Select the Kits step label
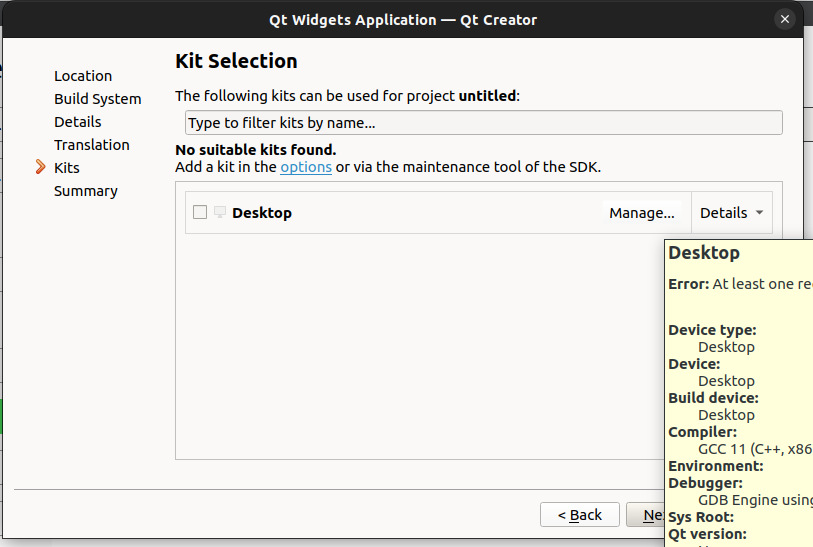The height and width of the screenshot is (547, 813). coord(67,168)
